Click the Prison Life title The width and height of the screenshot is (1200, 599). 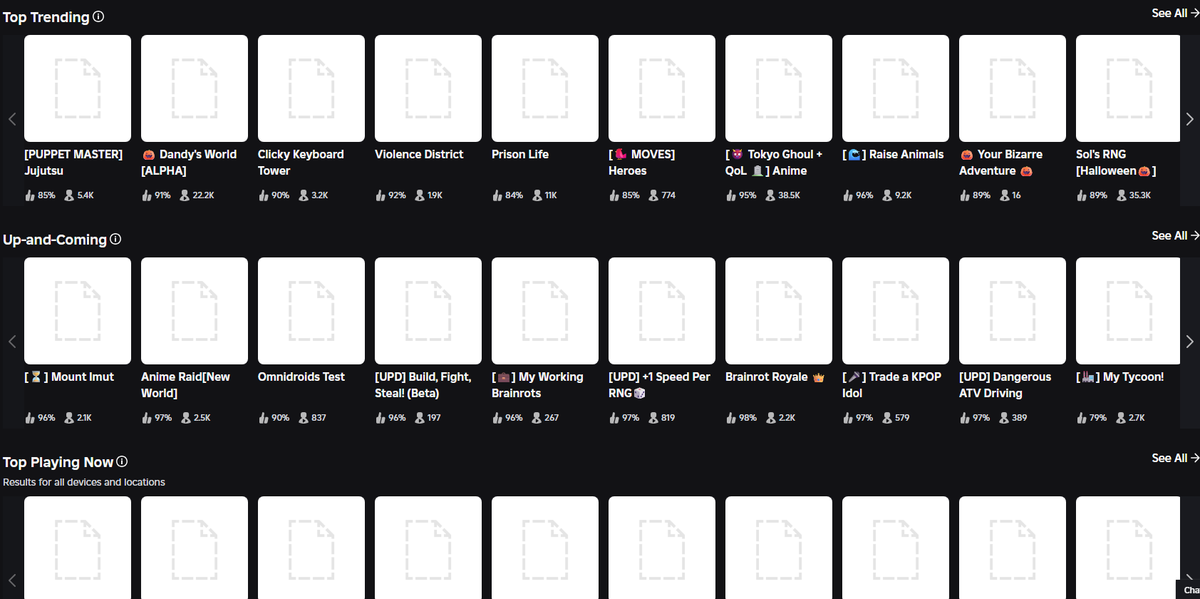pyautogui.click(x=520, y=154)
